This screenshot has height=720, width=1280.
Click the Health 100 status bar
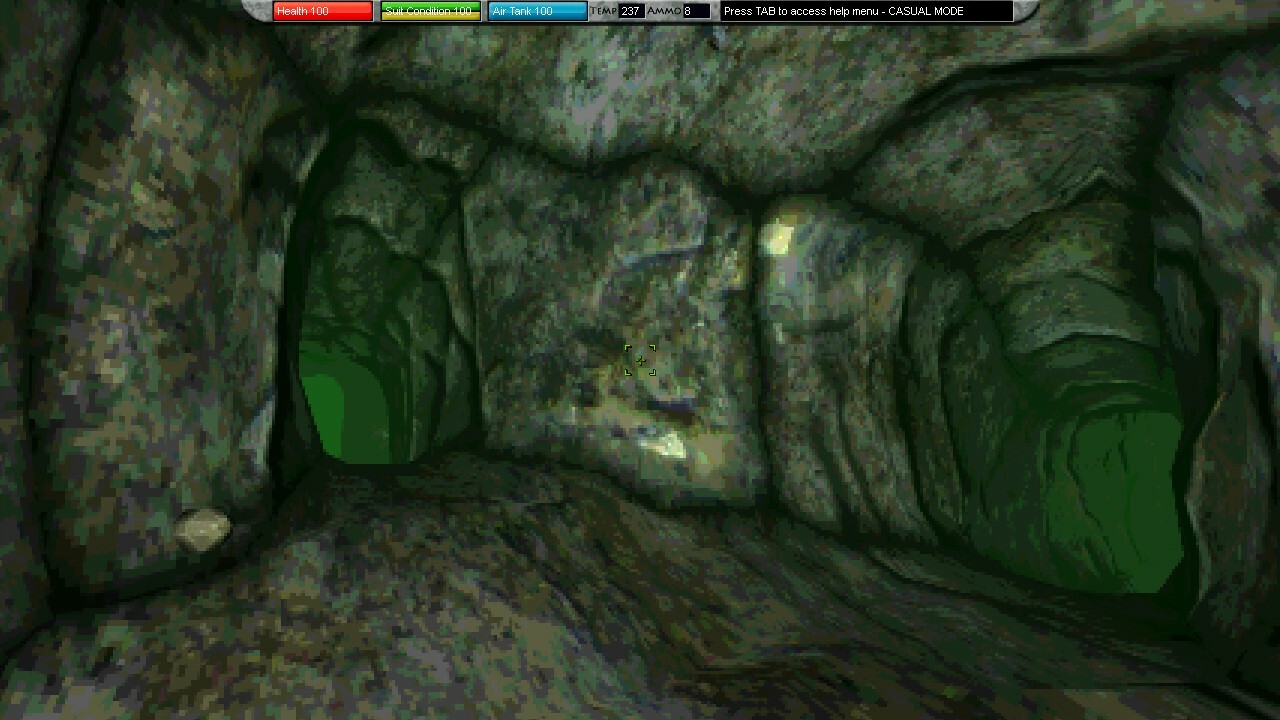click(x=320, y=12)
